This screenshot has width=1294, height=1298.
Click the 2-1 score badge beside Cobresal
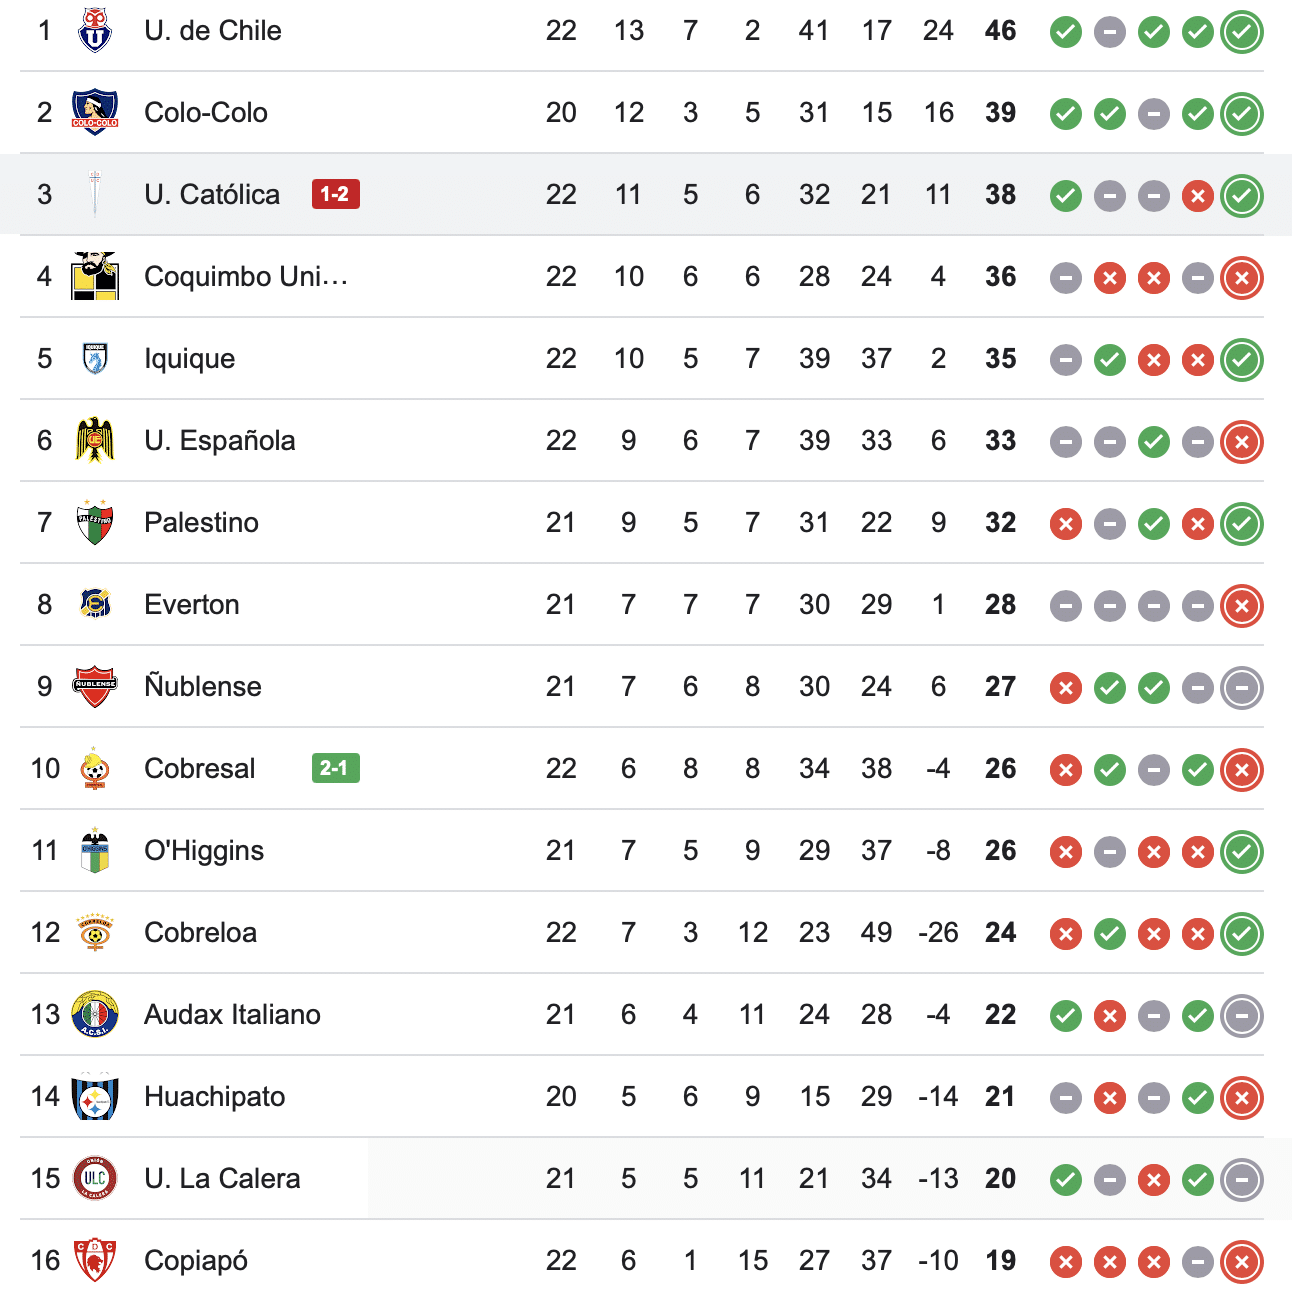tap(335, 768)
